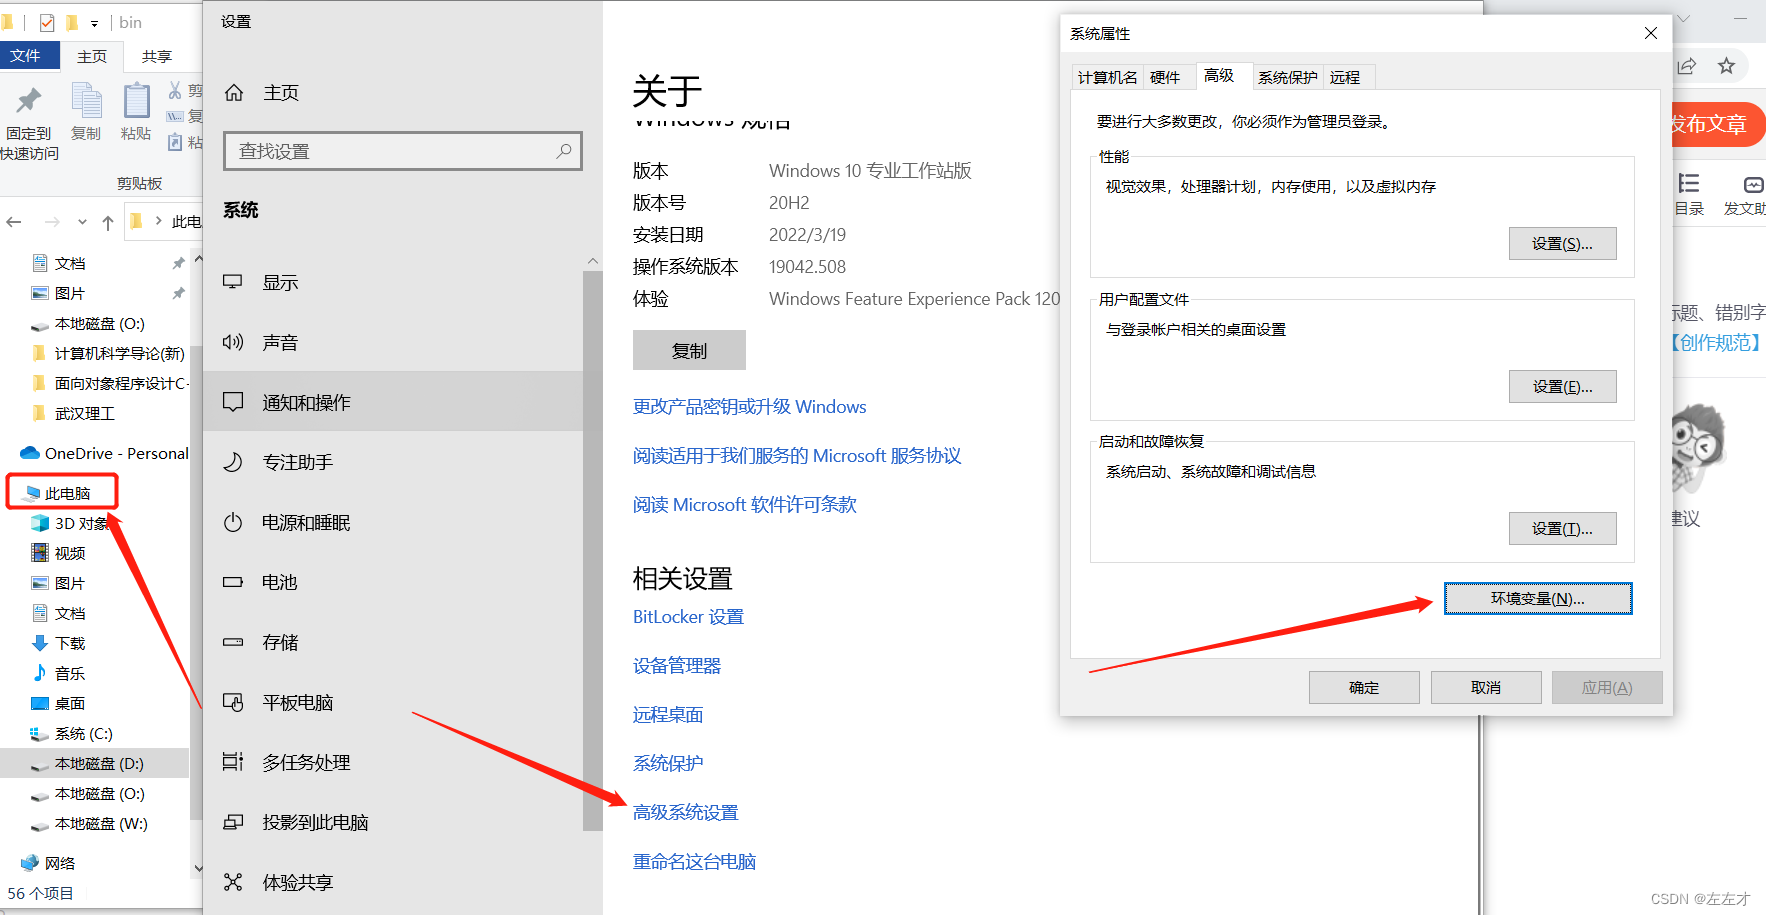Click the share icon in browser toolbar

(1687, 66)
